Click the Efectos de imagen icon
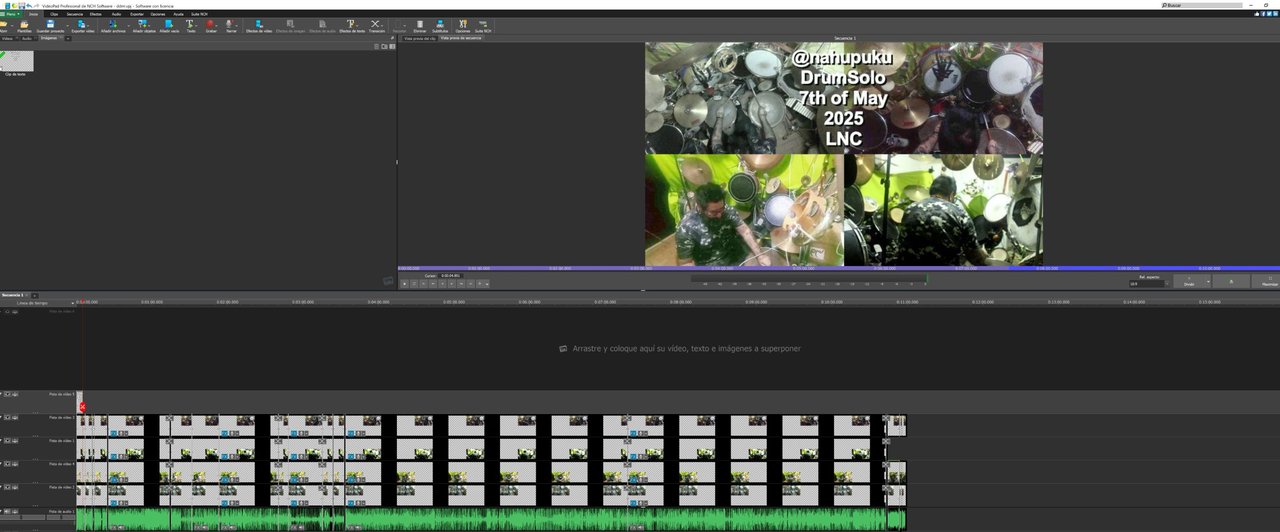The width and height of the screenshot is (1280, 532). [x=290, y=24]
